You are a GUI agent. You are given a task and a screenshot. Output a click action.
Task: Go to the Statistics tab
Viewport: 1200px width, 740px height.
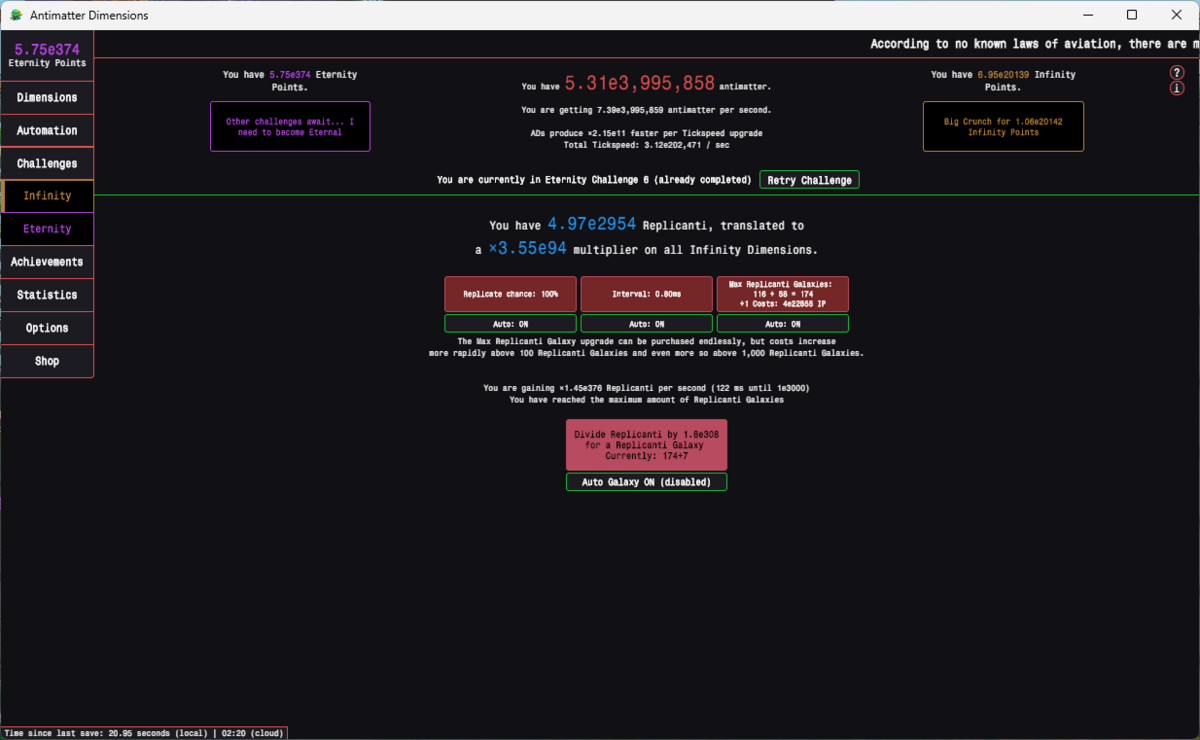pyautogui.click(x=47, y=295)
